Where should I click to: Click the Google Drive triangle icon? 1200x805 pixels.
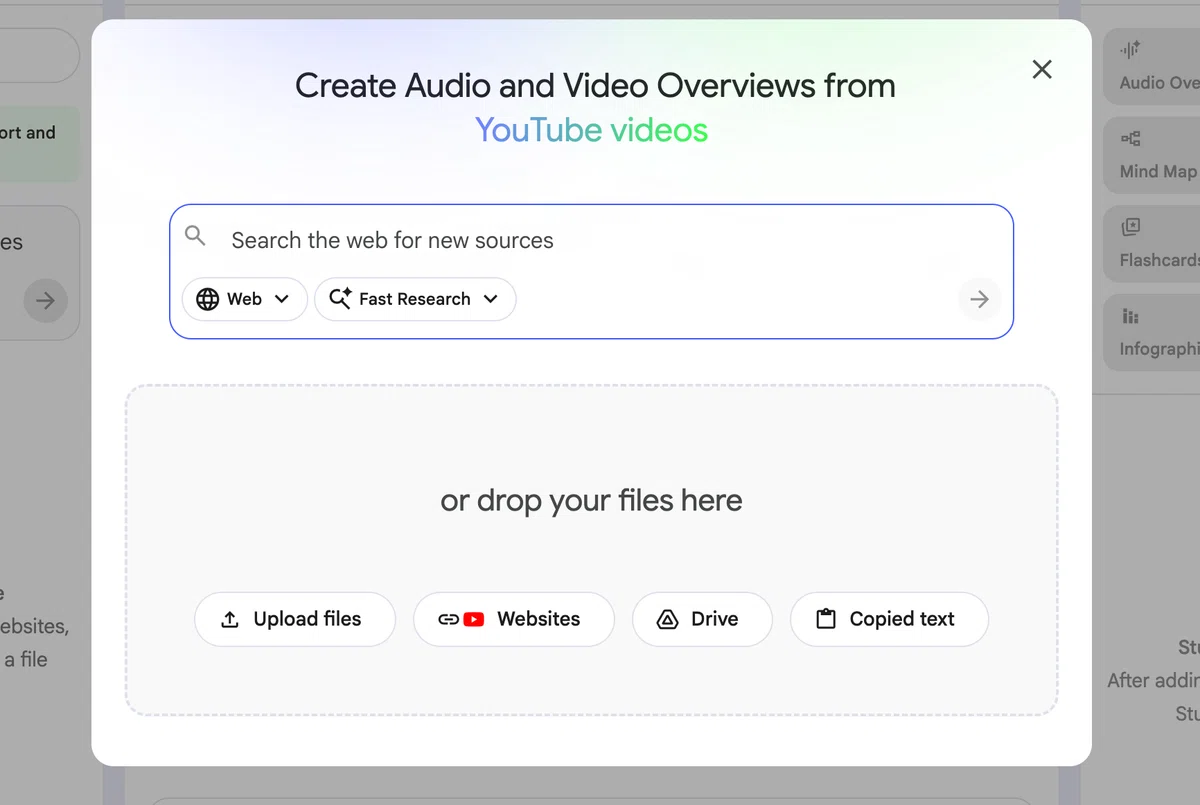pos(668,620)
